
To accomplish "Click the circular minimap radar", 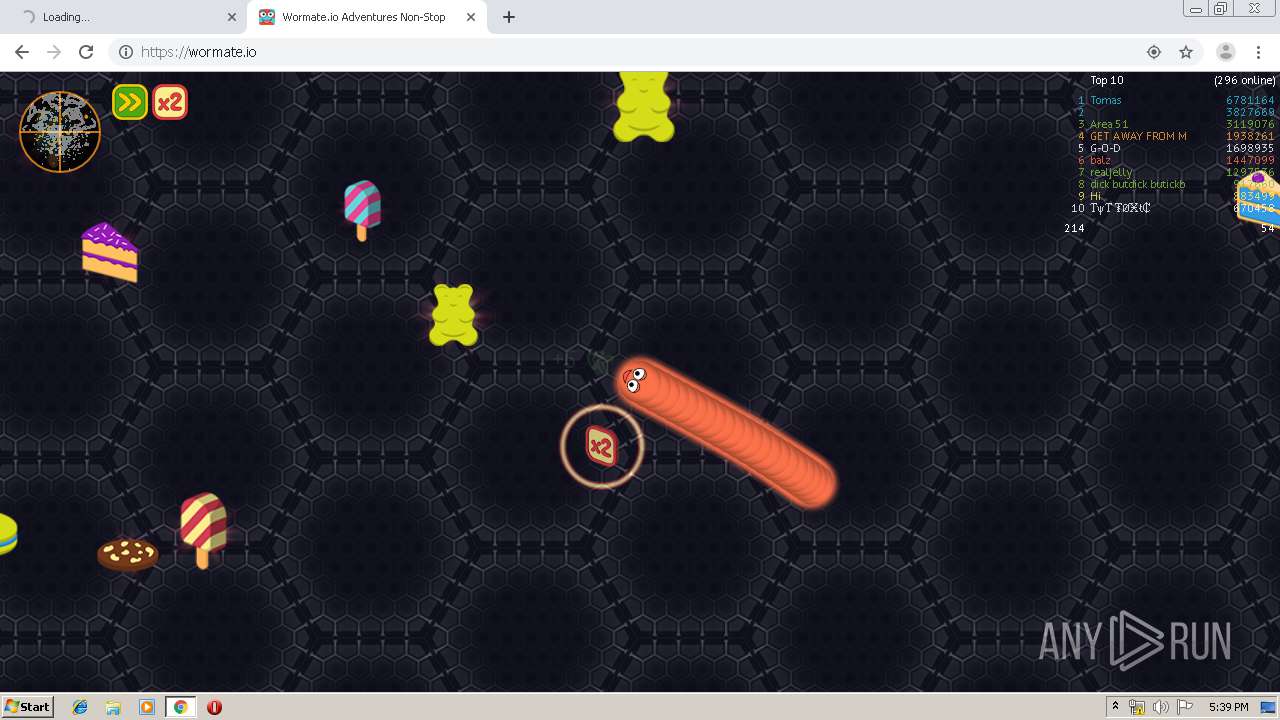I will 60,132.
